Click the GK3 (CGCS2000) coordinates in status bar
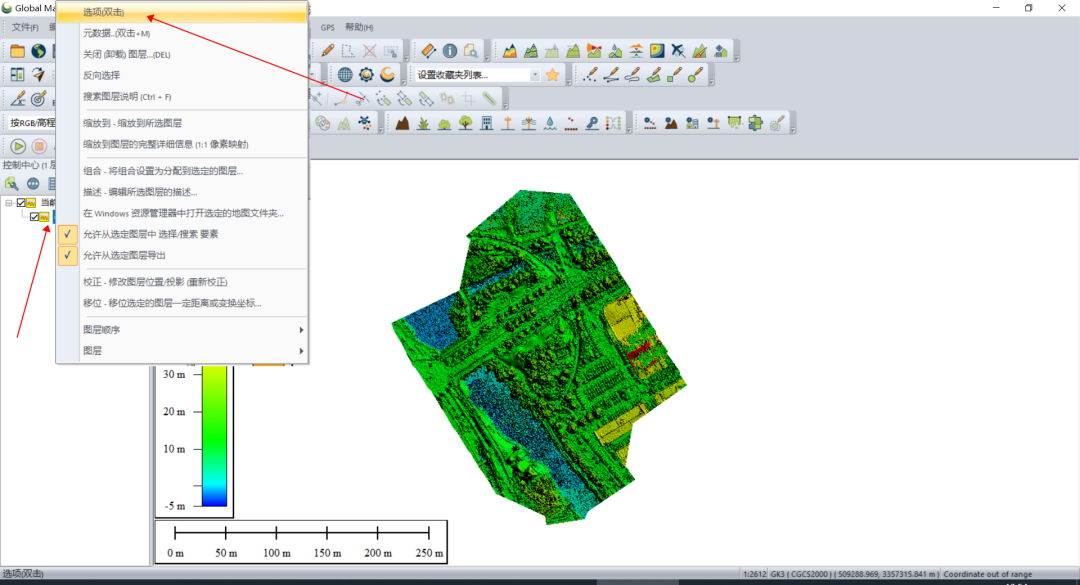This screenshot has height=585, width=1080. [853, 574]
